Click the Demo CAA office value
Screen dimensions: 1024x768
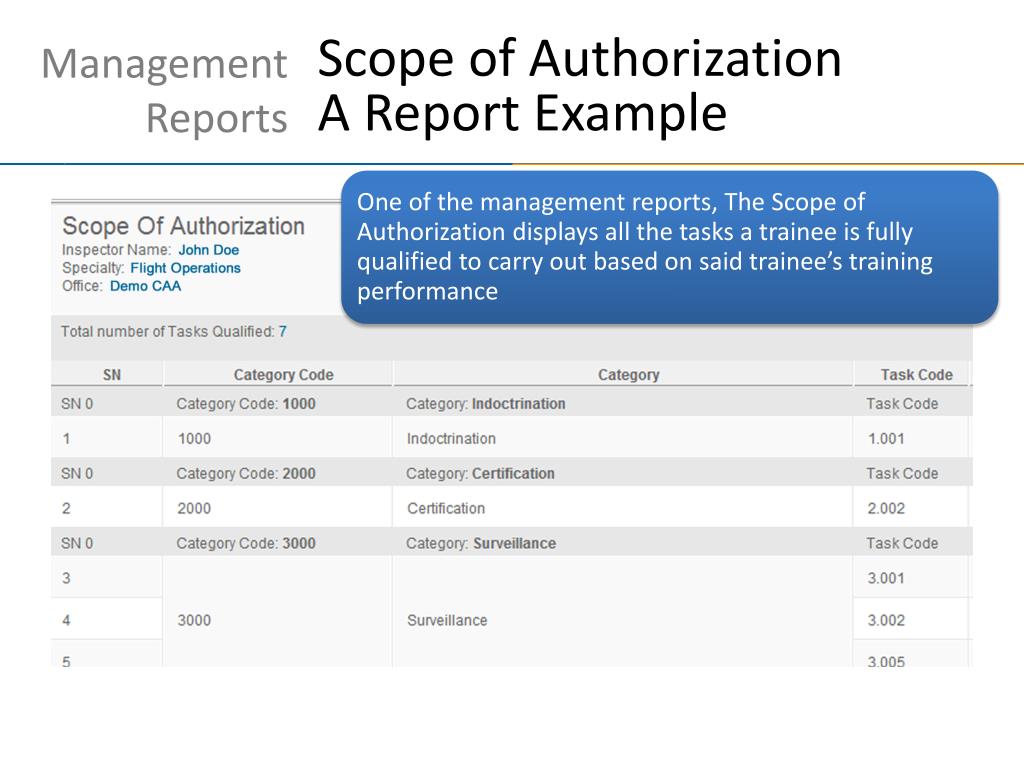[145, 286]
